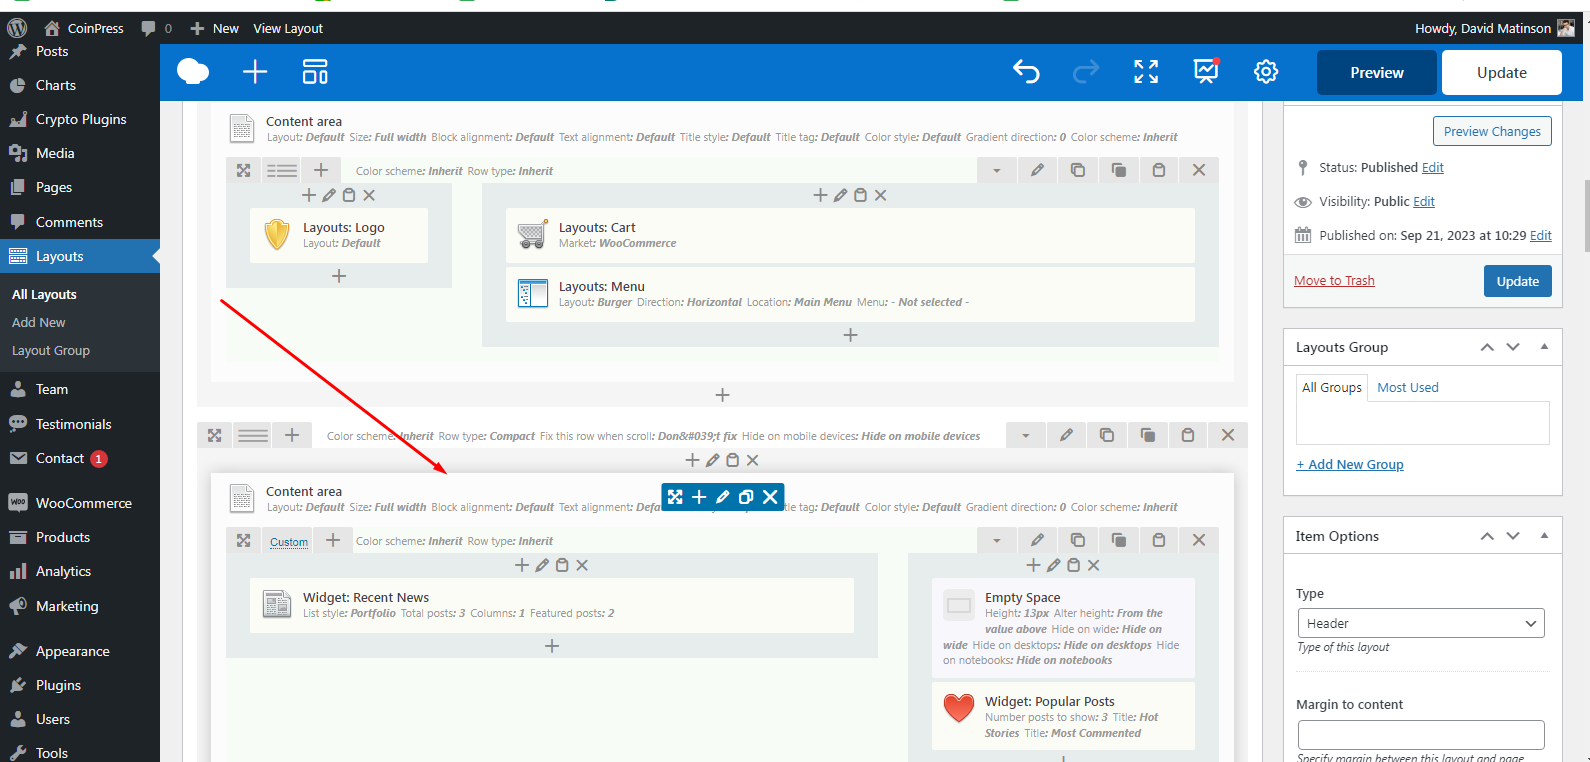This screenshot has width=1590, height=762.
Task: Click the Preview Changes button
Action: point(1491,132)
